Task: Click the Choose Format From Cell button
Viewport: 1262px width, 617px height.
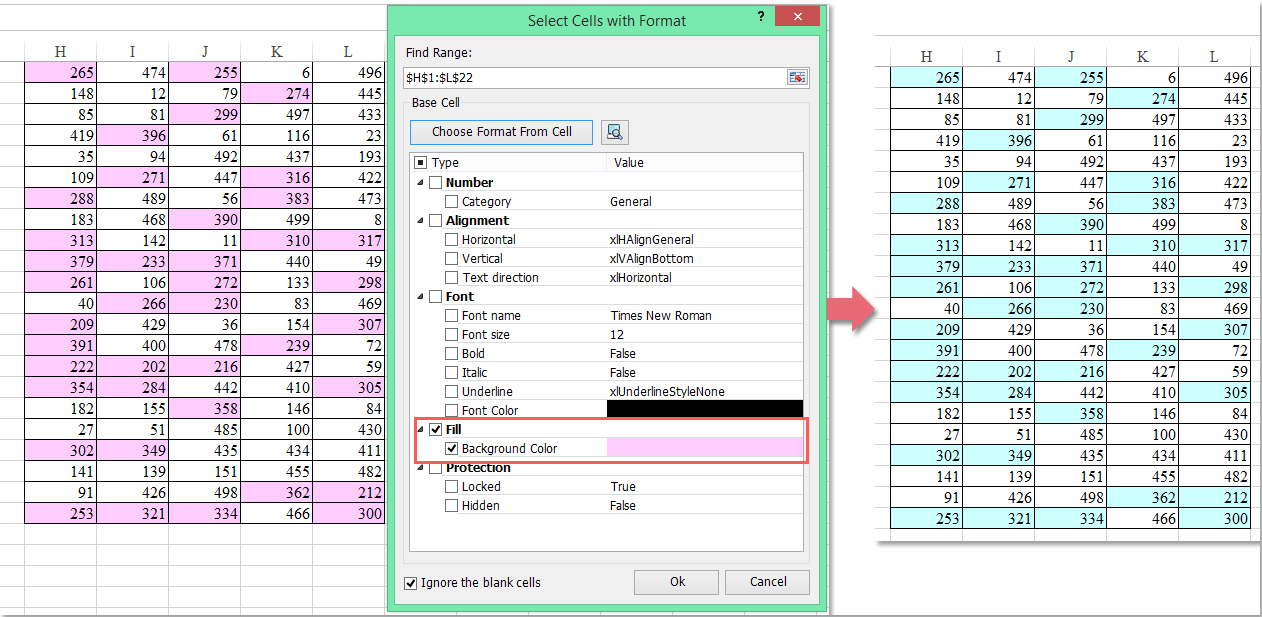Action: point(500,131)
